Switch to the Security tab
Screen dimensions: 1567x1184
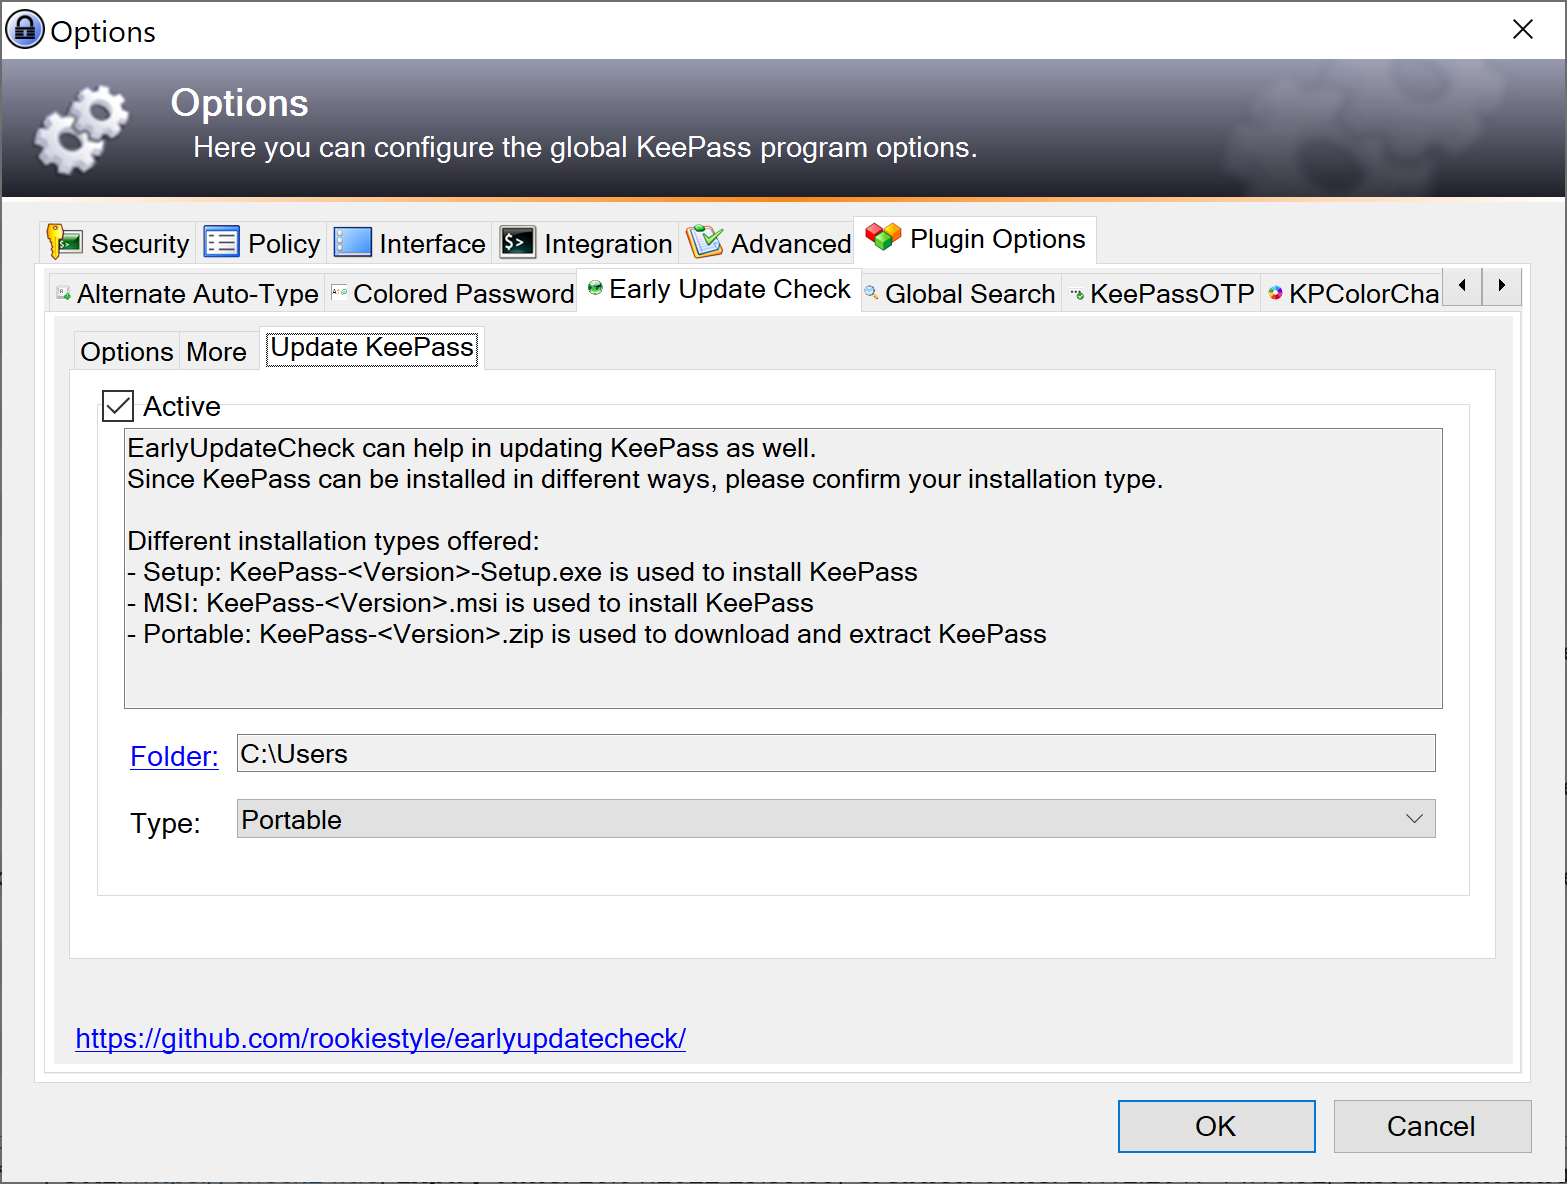coord(119,243)
